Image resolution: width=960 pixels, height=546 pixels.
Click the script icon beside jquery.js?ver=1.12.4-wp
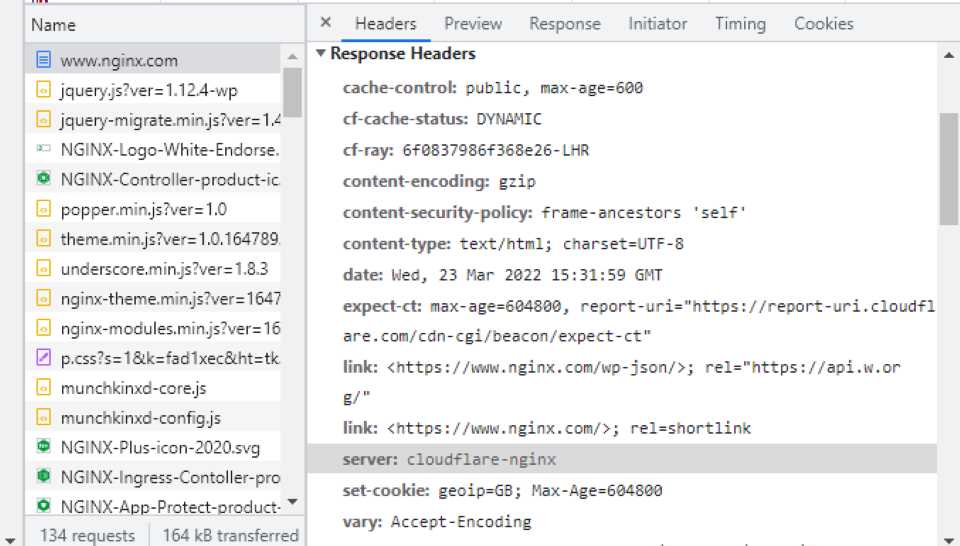click(x=43, y=90)
